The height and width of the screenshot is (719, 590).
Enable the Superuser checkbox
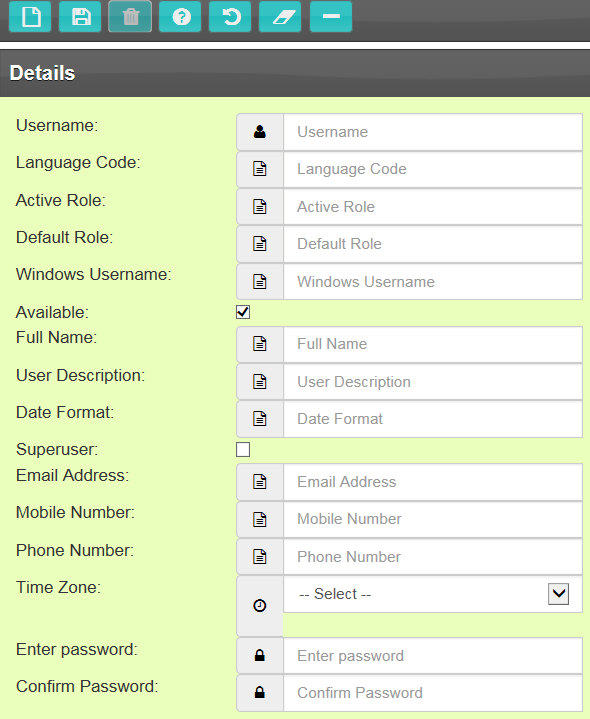[x=243, y=449]
